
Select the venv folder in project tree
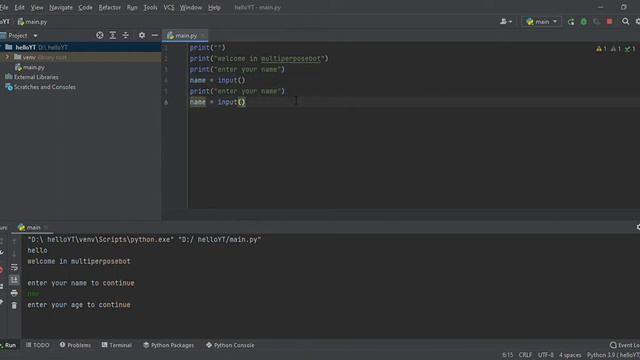(x=80, y=57)
